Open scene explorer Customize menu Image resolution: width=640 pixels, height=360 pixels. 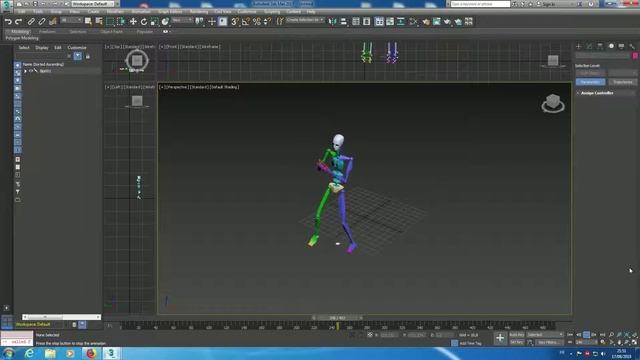76,48
